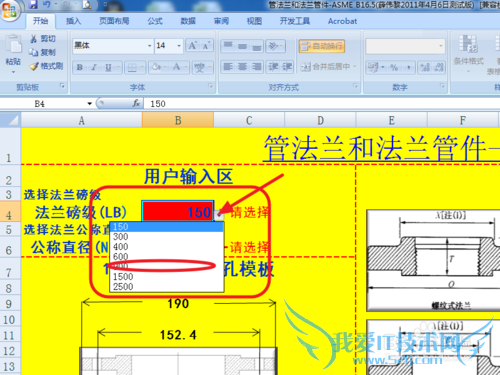Screen dimensions: 500x375
Task: Apply the comma style number format
Action: [x=409, y=67]
